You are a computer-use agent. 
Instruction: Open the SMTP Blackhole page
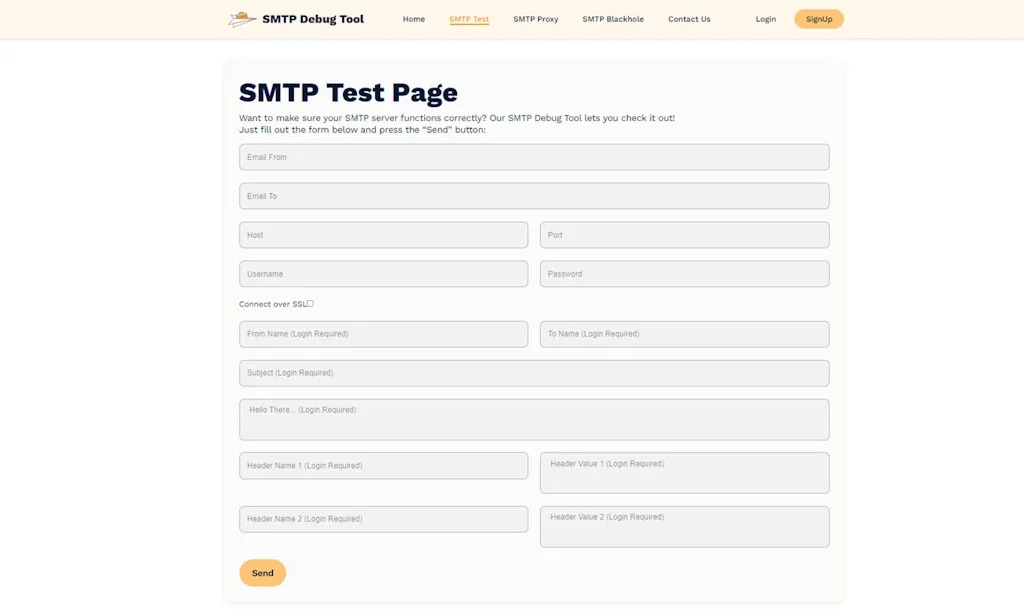tap(613, 18)
